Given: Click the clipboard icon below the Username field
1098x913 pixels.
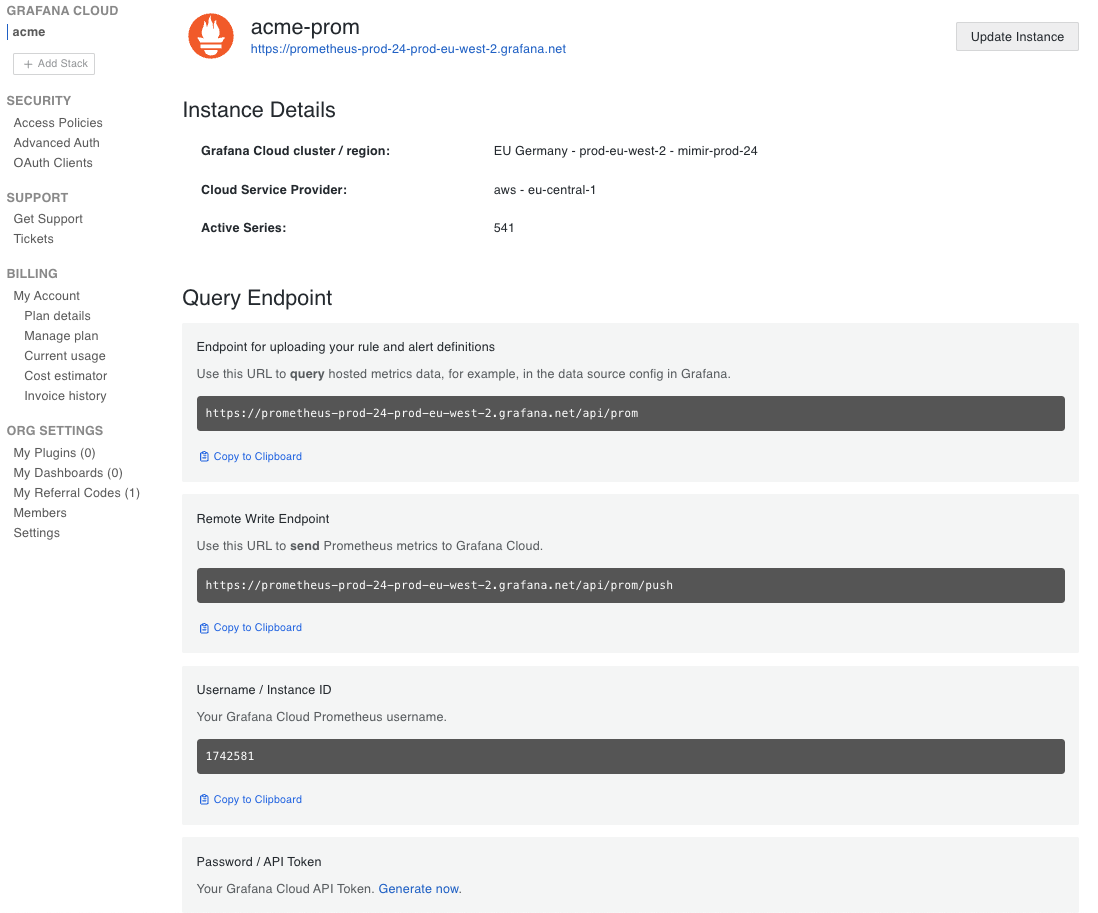Looking at the screenshot, I should (203, 799).
